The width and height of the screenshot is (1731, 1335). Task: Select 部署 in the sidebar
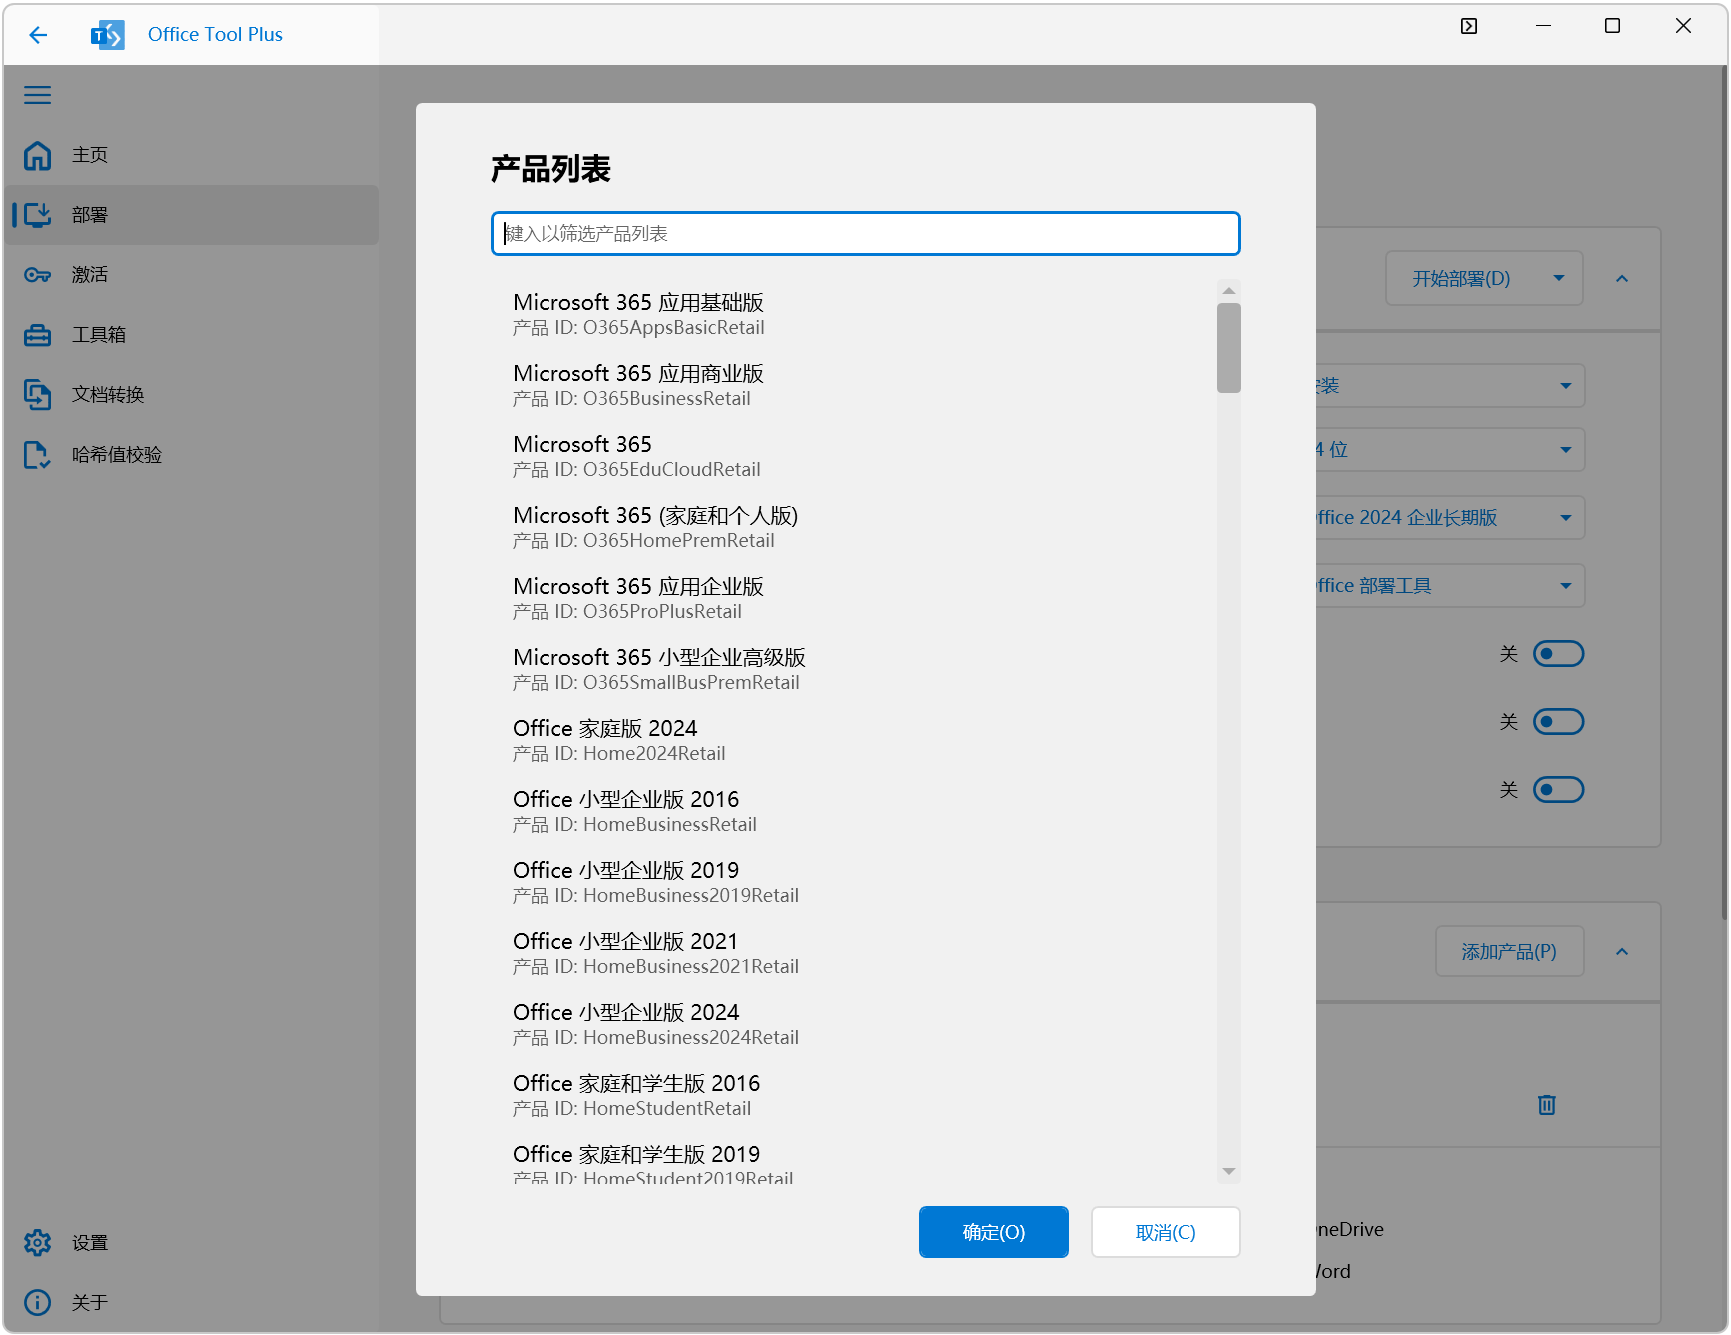coord(191,215)
